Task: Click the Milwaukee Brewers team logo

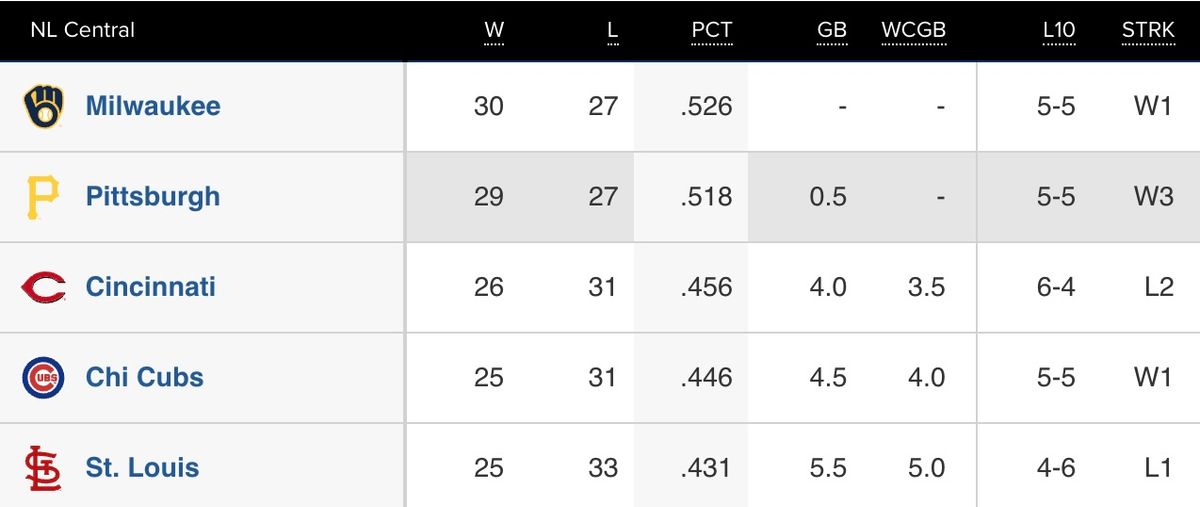Action: 44,107
